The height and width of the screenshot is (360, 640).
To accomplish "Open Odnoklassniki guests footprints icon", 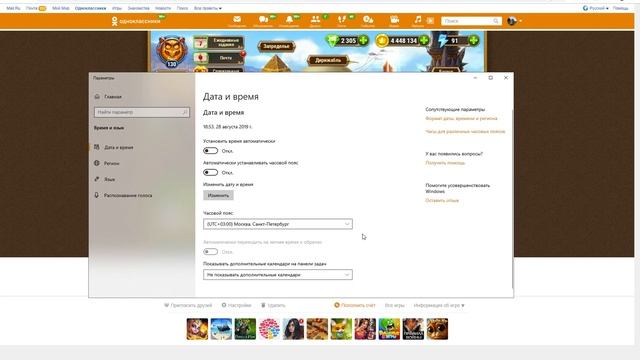I will (342, 19).
